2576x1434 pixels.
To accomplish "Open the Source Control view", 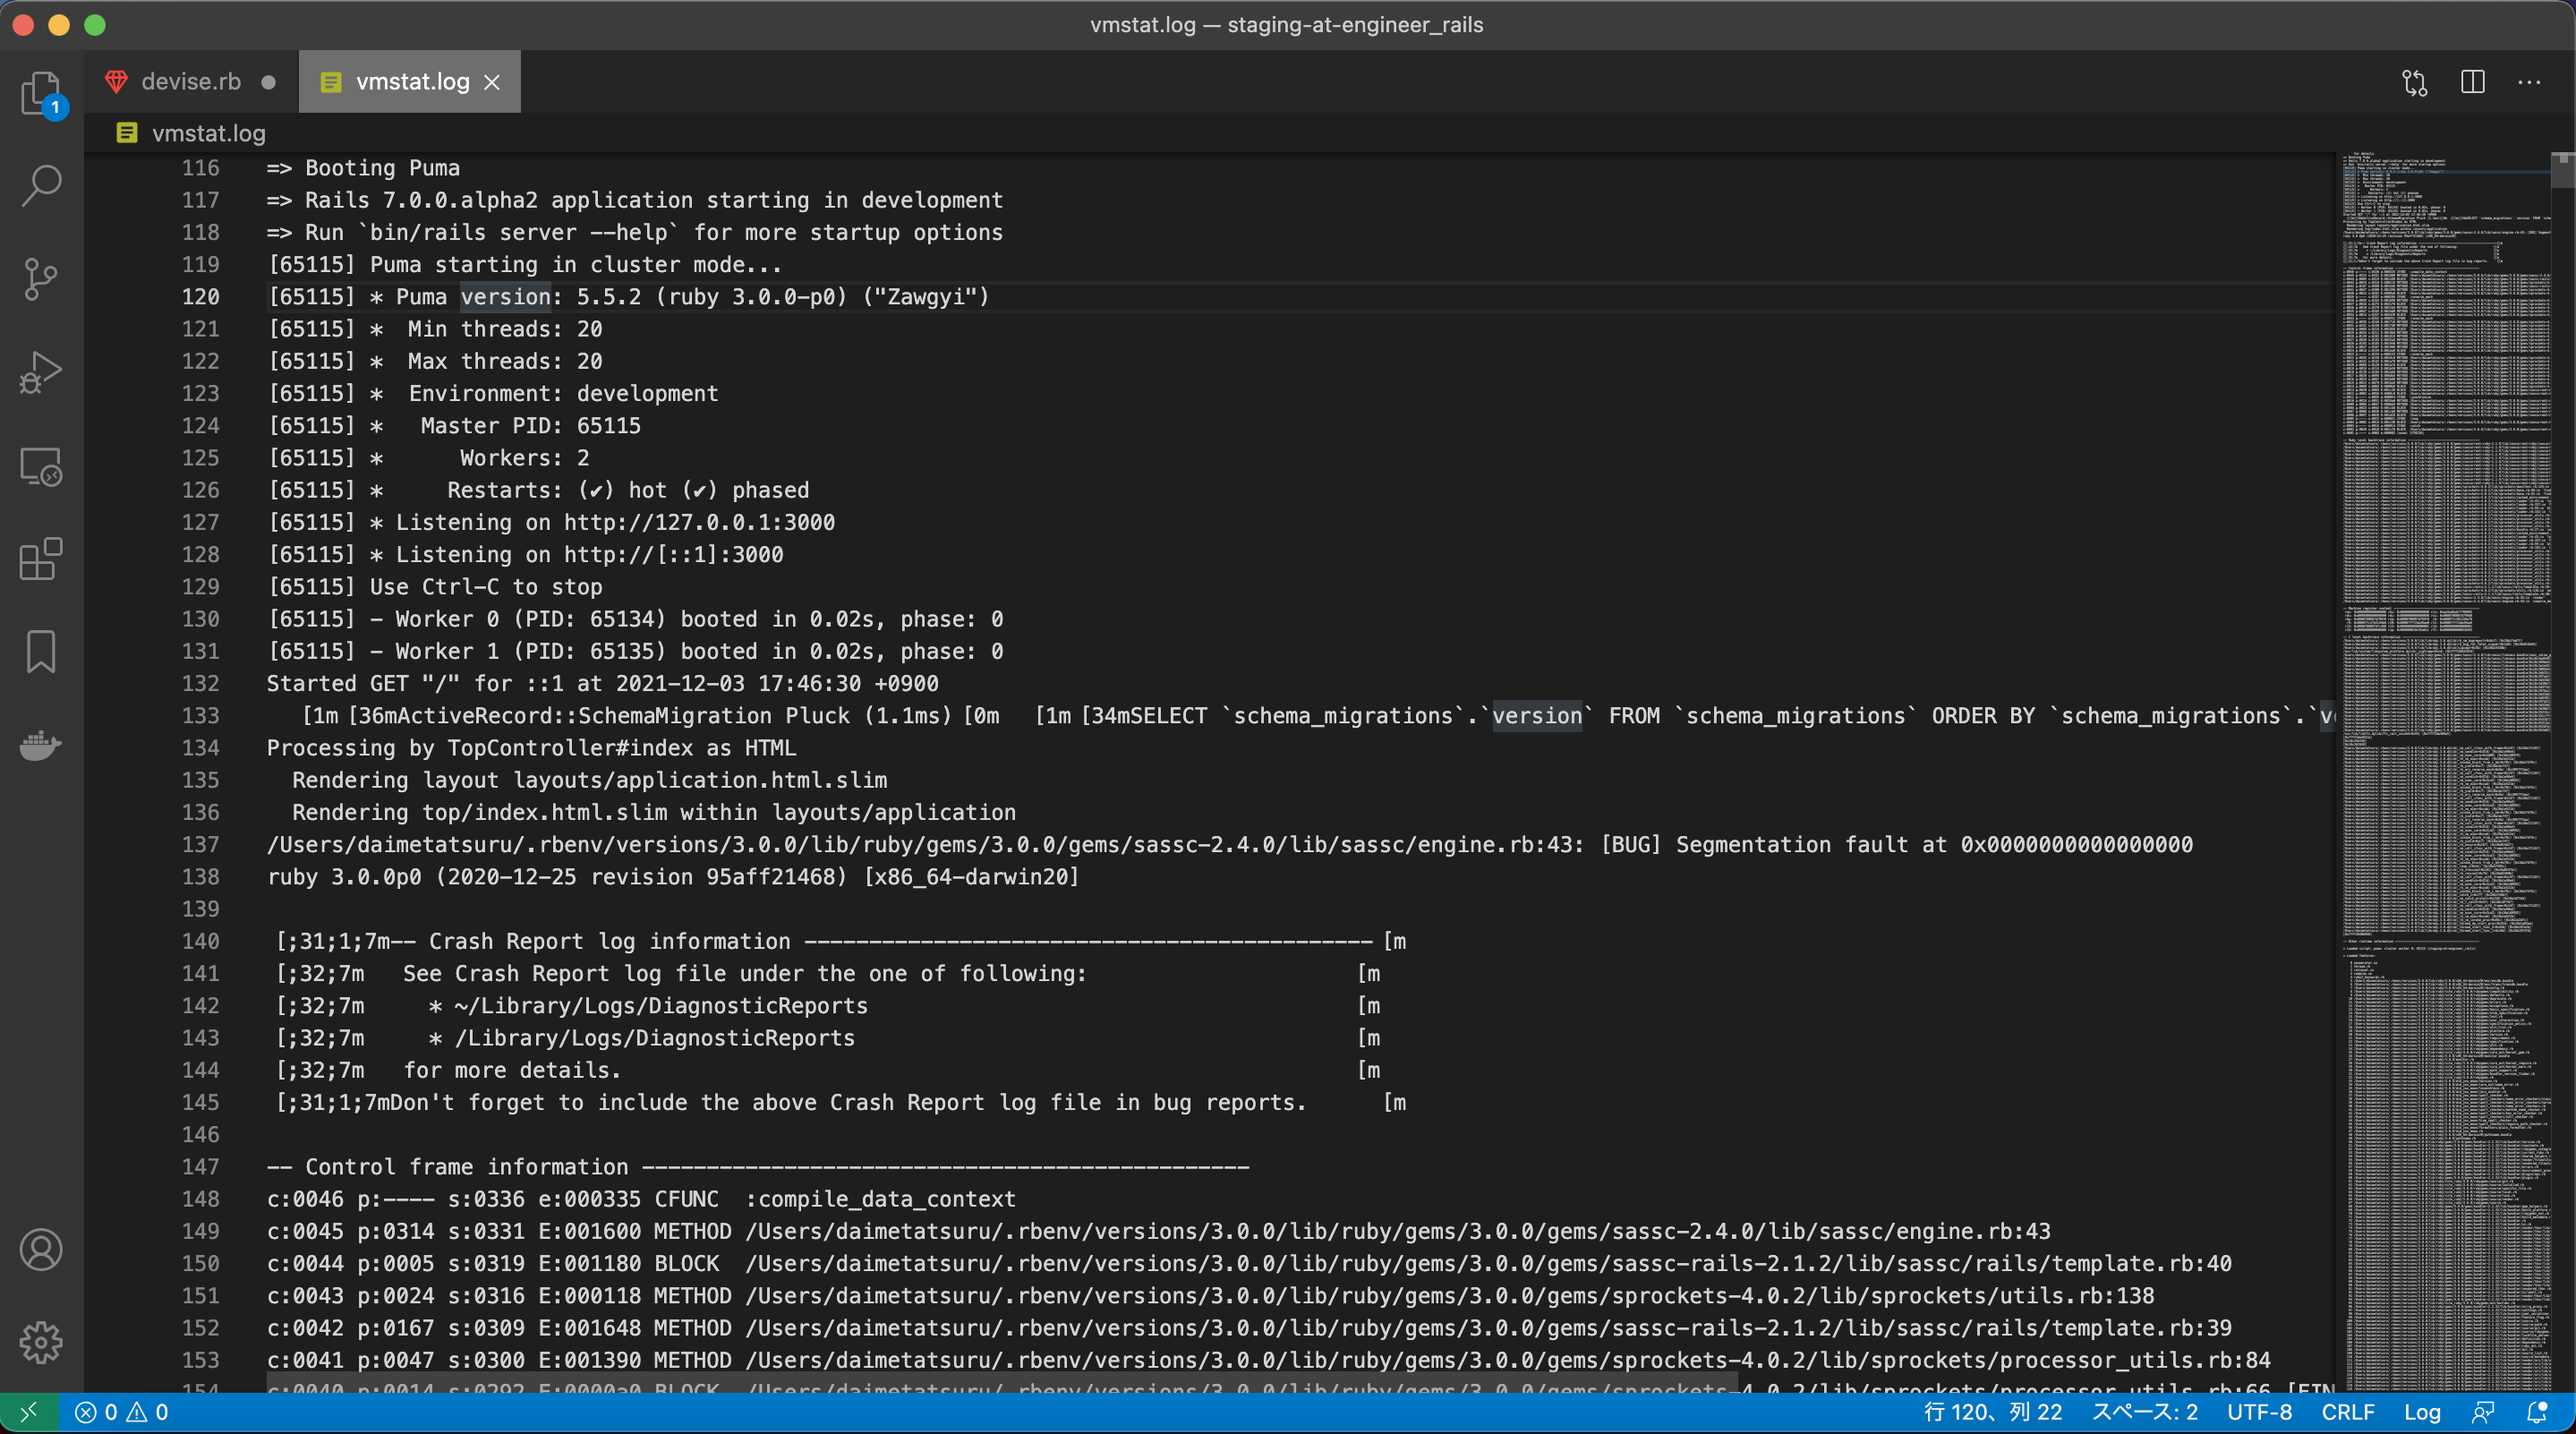I will 40,279.
